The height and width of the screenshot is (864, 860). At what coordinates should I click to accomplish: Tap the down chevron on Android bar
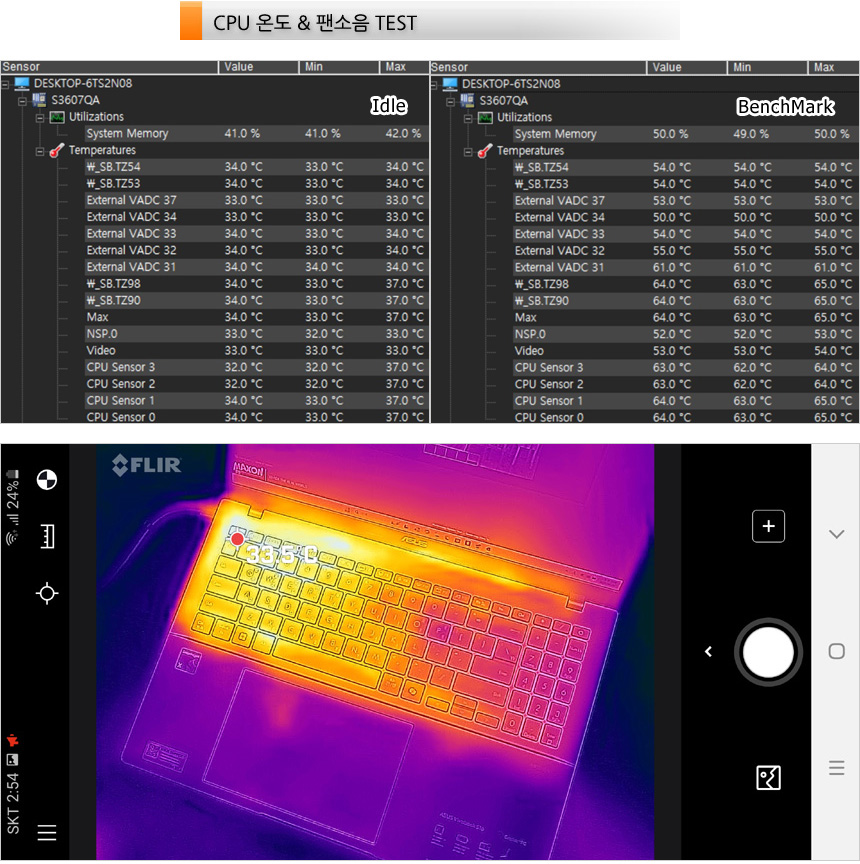click(x=836, y=534)
